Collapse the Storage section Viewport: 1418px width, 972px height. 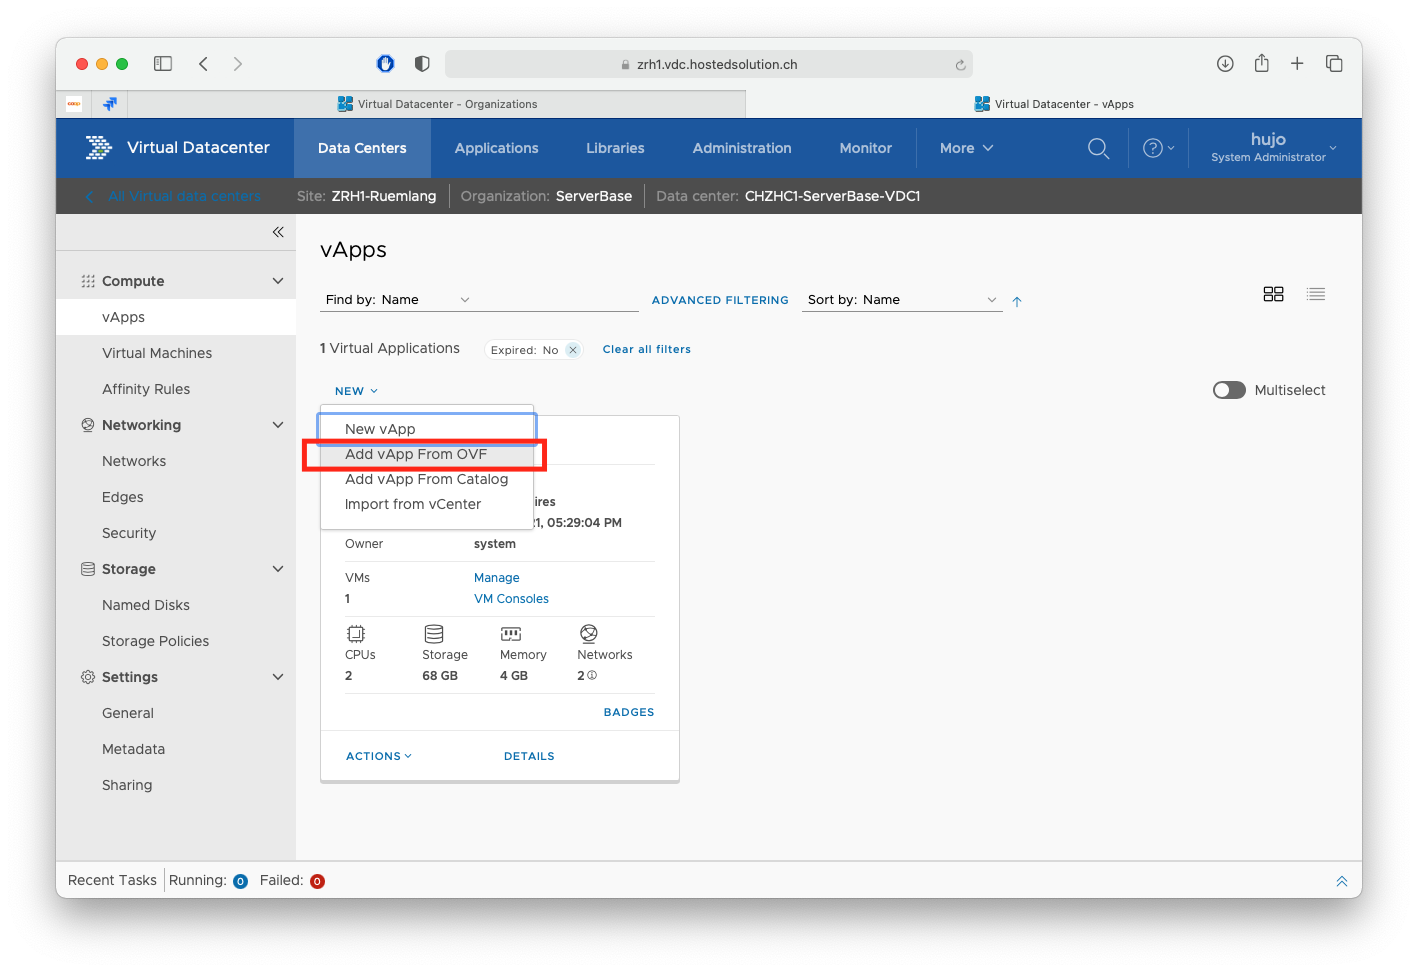coord(278,569)
